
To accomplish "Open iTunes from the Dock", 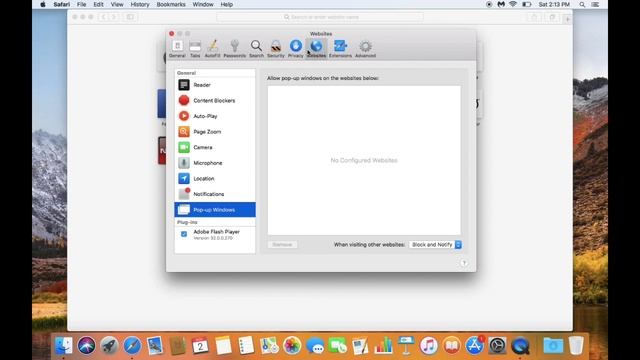I will (429, 346).
